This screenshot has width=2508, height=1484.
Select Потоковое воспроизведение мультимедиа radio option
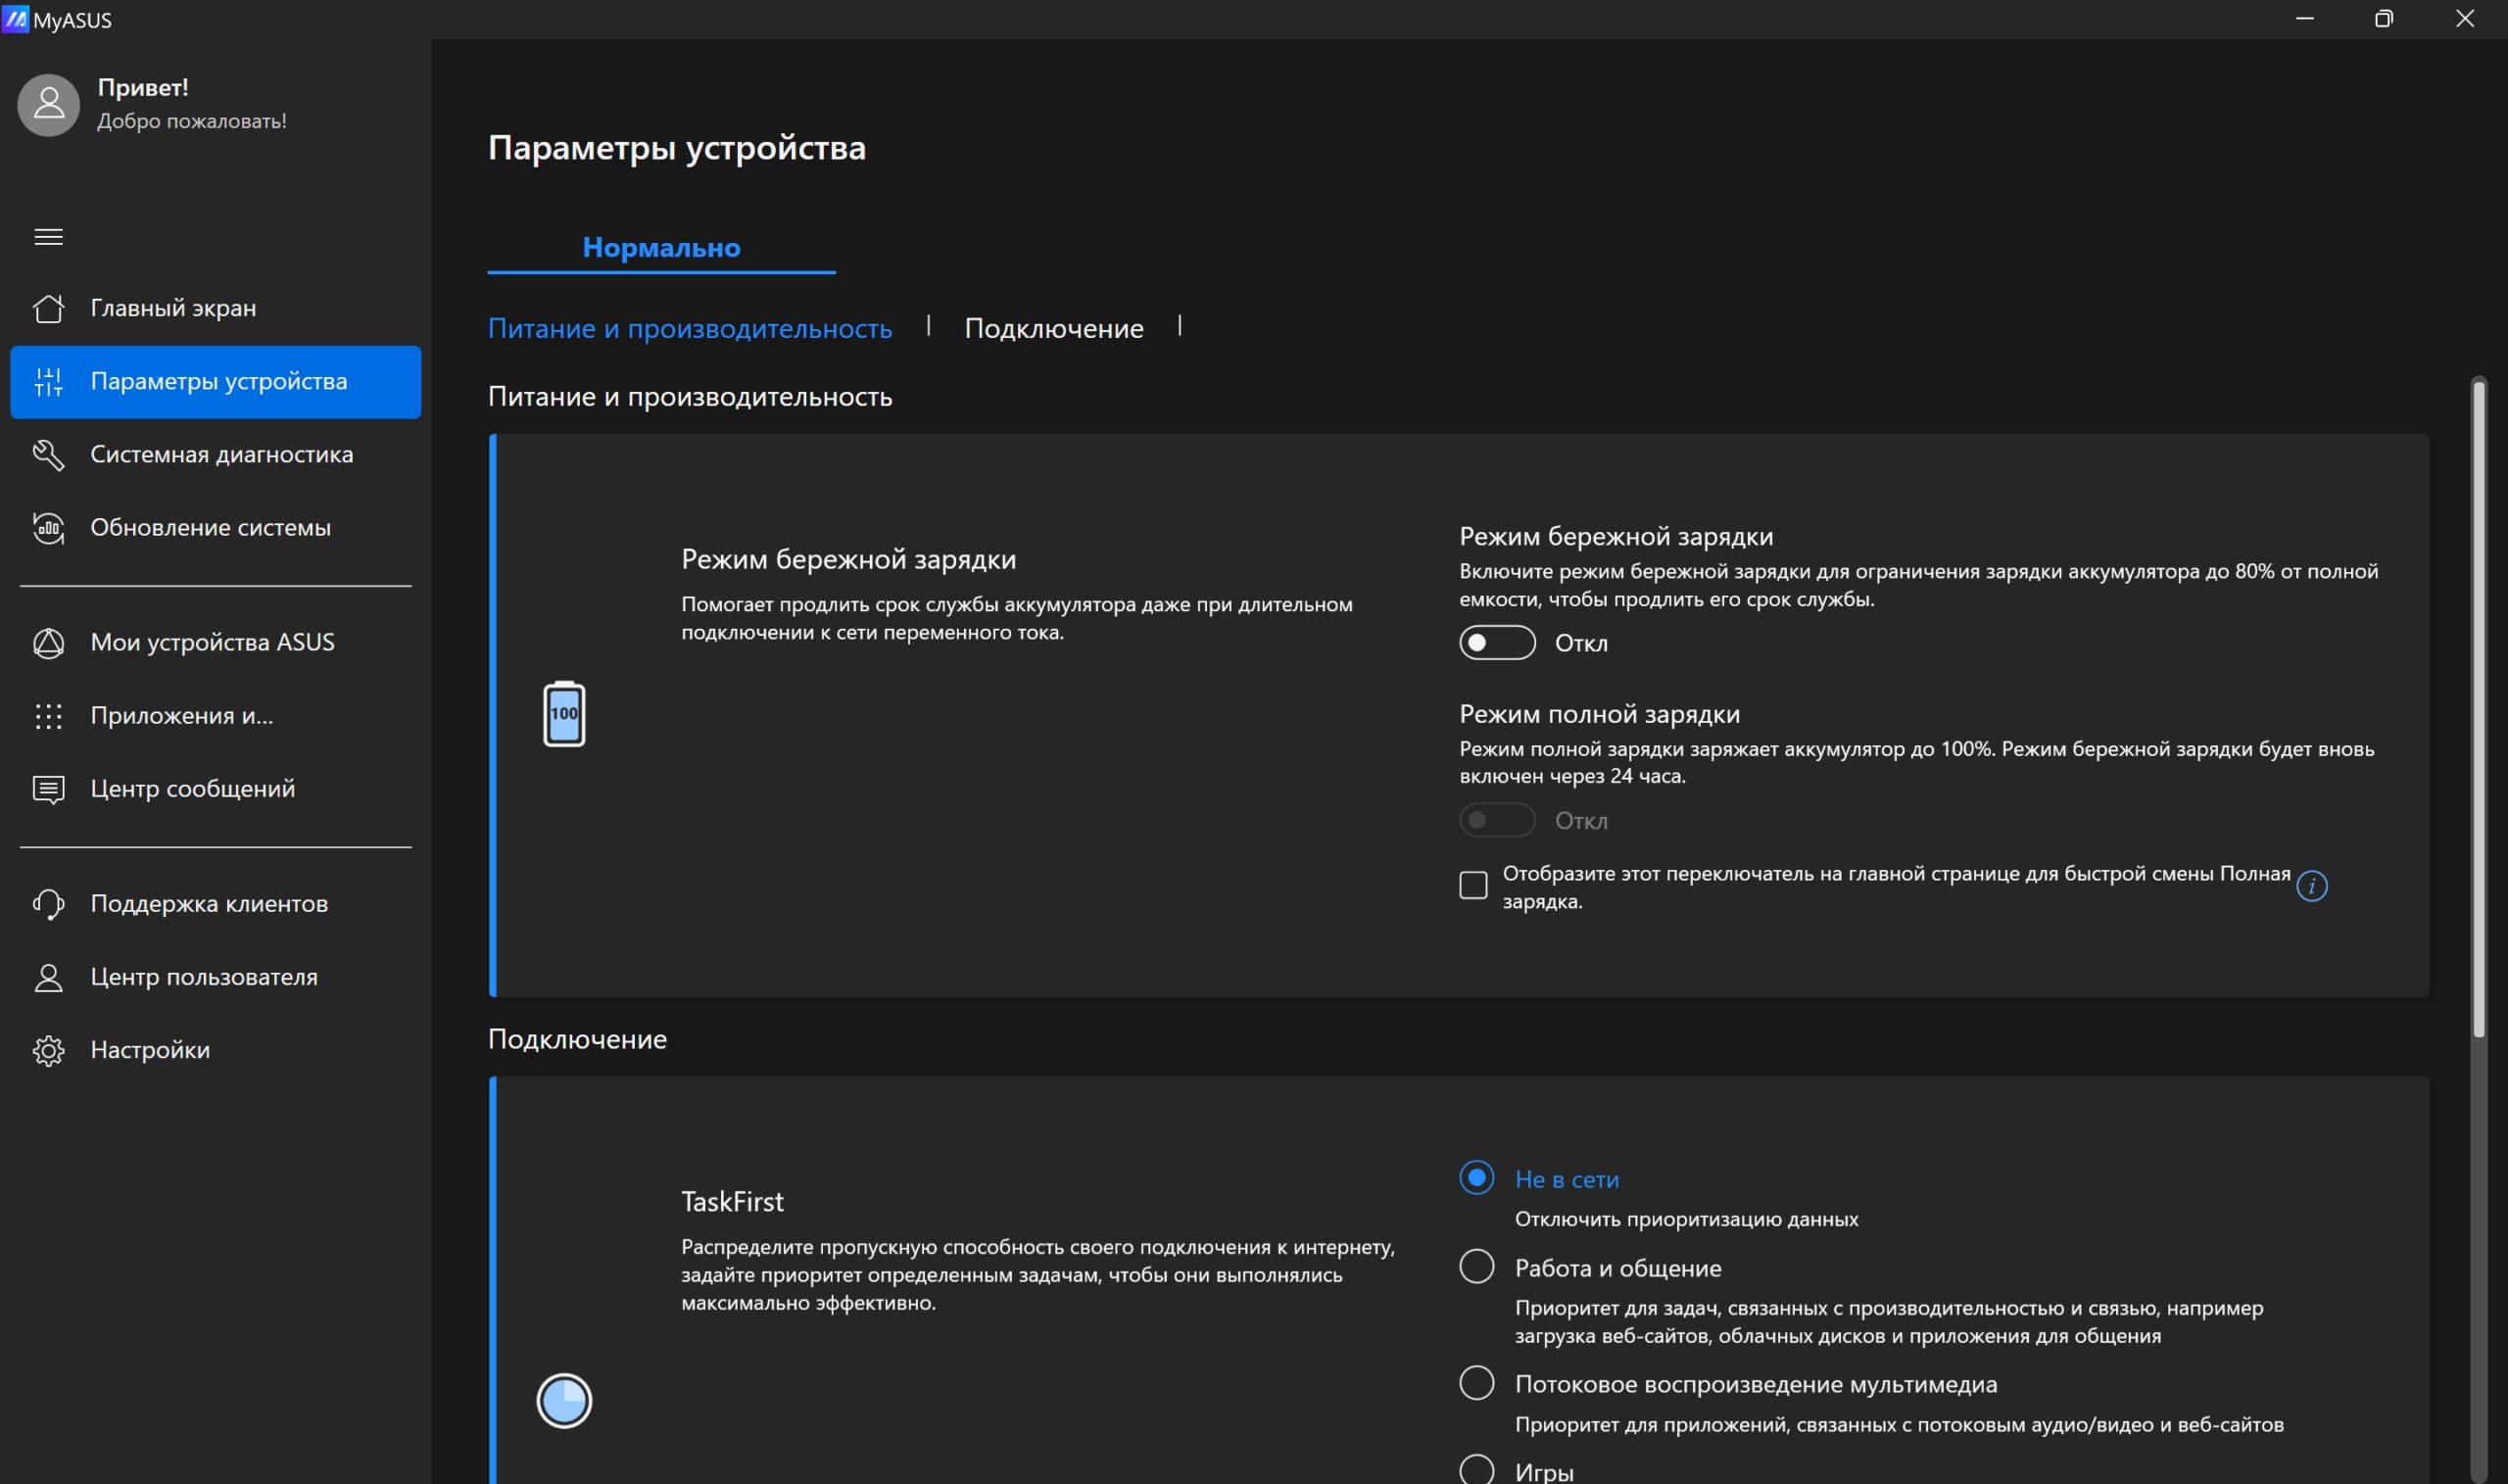(1477, 1383)
